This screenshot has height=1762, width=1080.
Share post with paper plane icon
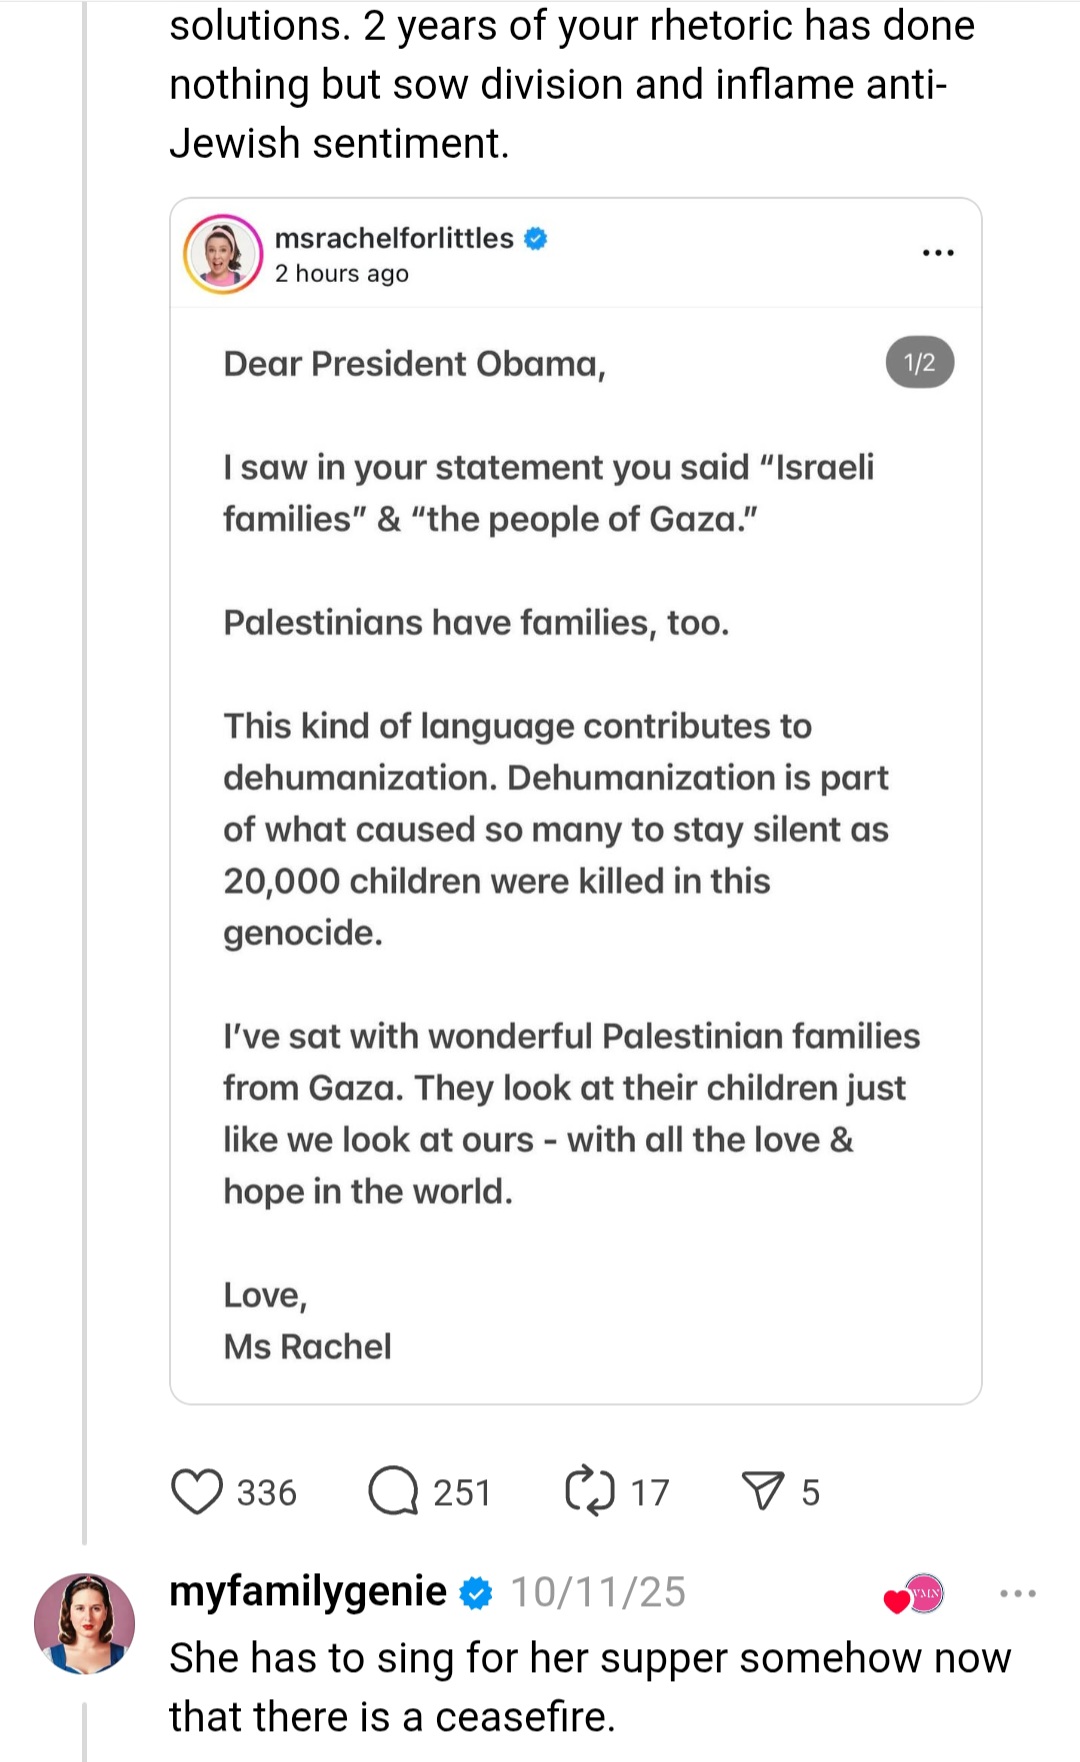pos(763,1491)
